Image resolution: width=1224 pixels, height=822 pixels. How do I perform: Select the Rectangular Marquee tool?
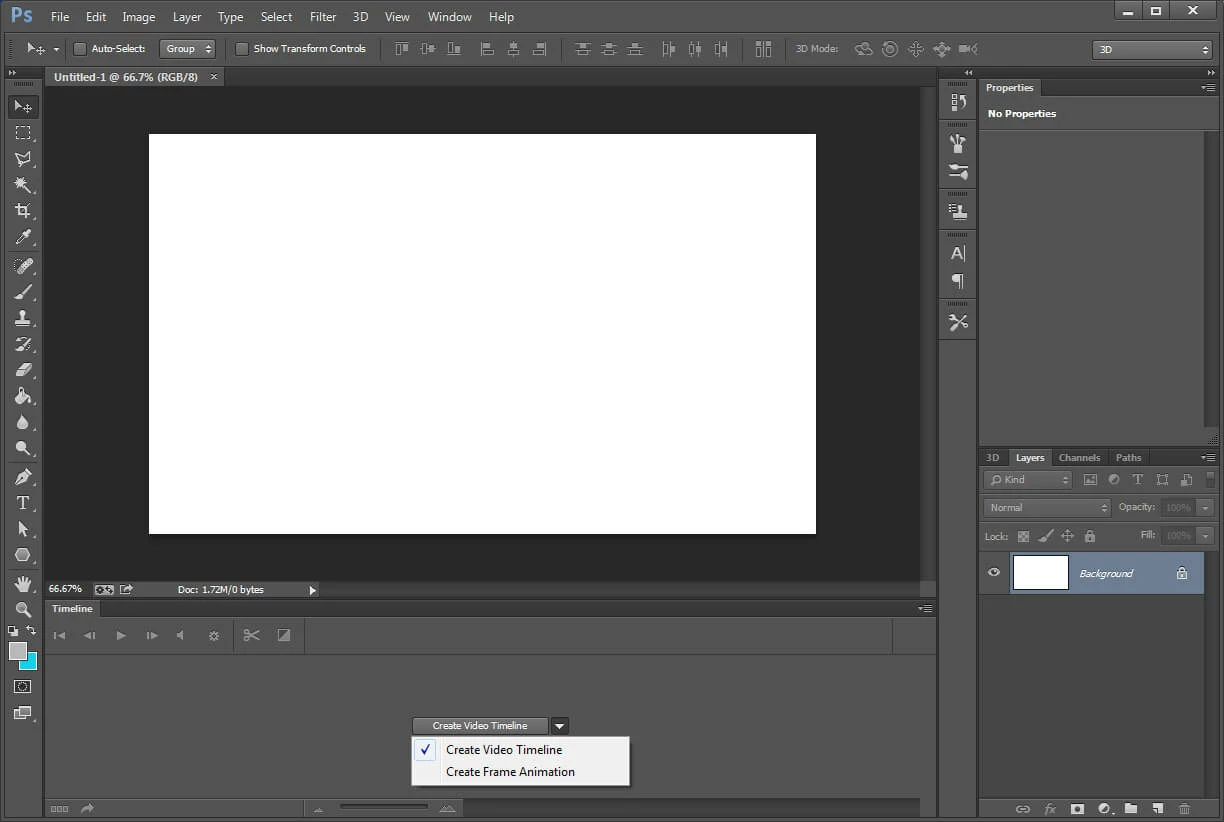pos(23,132)
